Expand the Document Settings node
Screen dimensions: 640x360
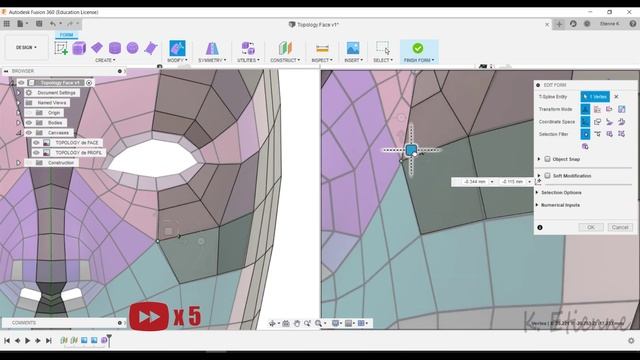18,93
